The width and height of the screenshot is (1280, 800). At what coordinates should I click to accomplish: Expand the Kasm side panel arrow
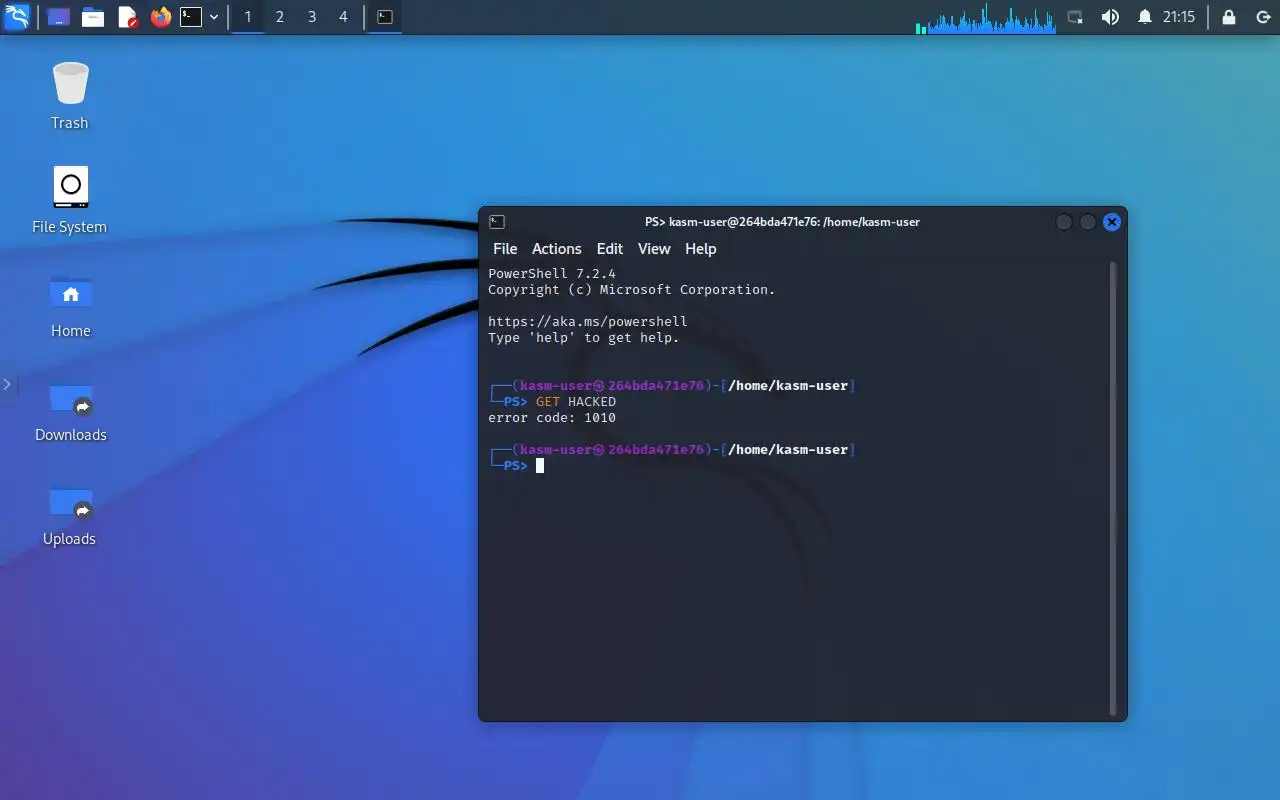(7, 385)
